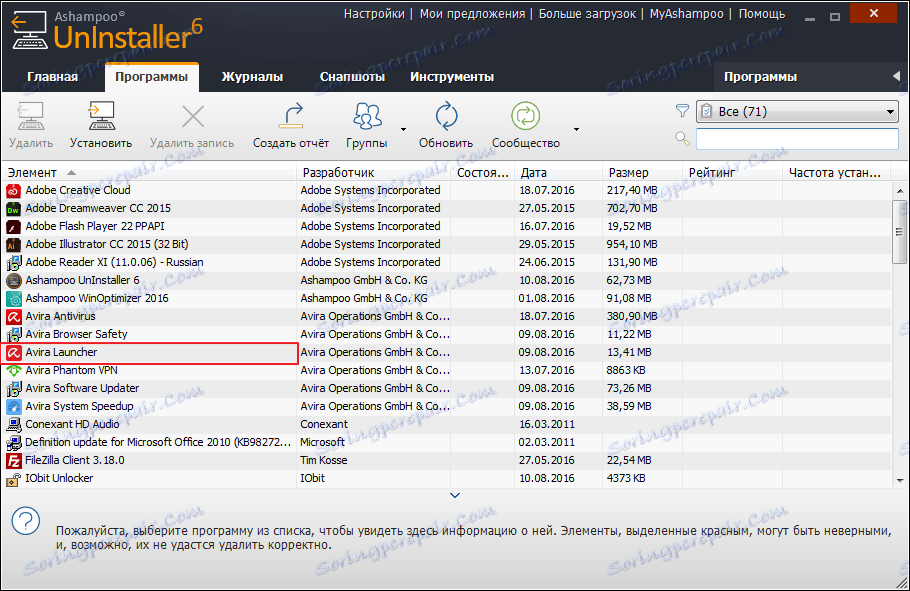Viewport: 910px width, 591px height.
Task: Click the Adobe Reader XI row icon
Action: tap(13, 262)
